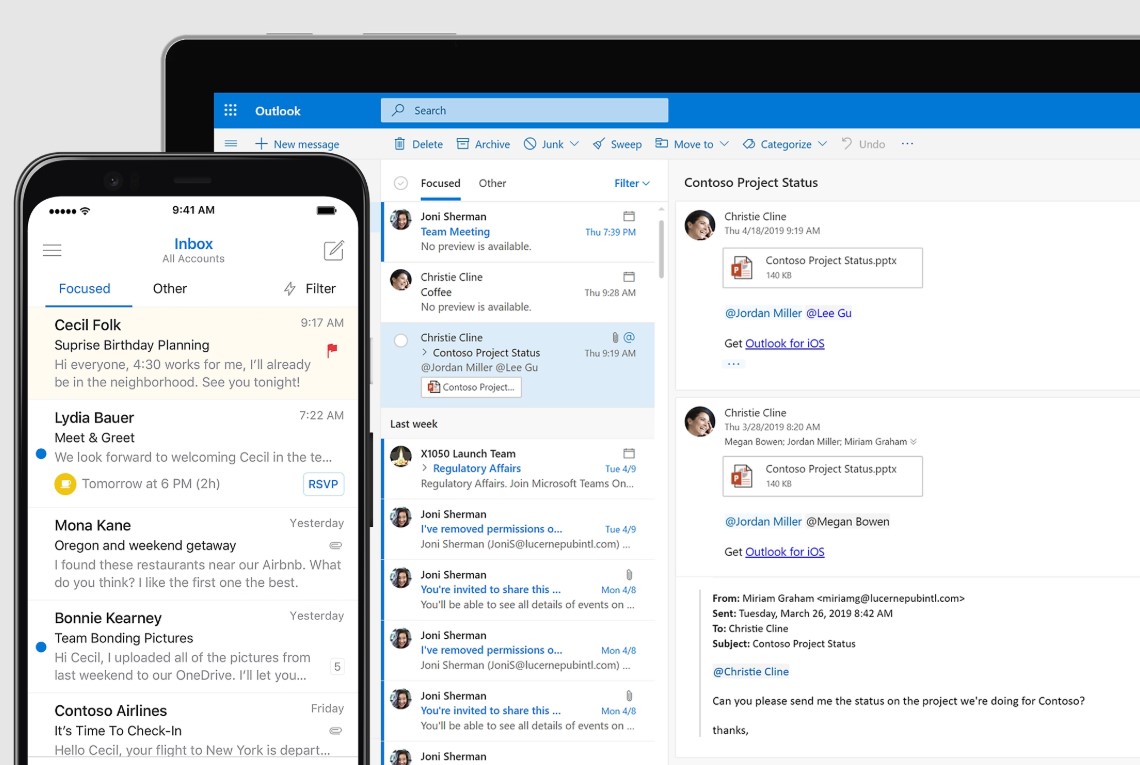The image size is (1140, 765).
Task: Click the Sweep broom icon
Action: 599,144
